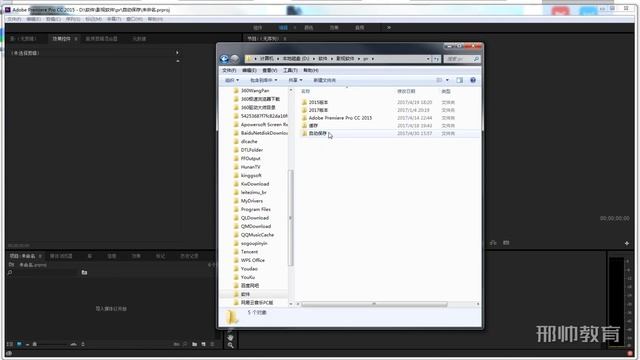Viewport: 640px width, 360px height.
Task: Select the 2015版本 folder
Action: click(318, 102)
